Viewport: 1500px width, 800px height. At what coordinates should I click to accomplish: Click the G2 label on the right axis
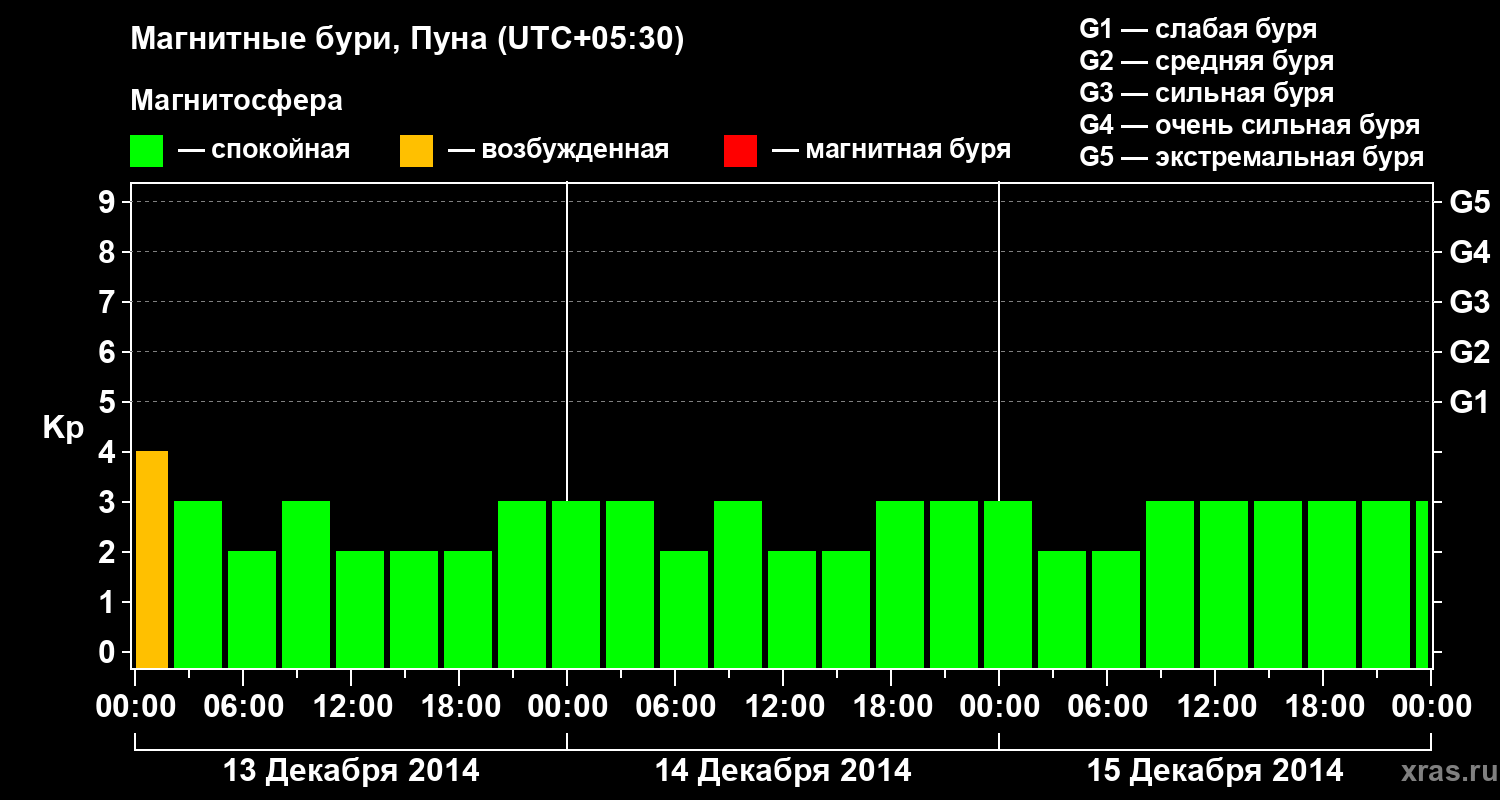(x=1470, y=352)
